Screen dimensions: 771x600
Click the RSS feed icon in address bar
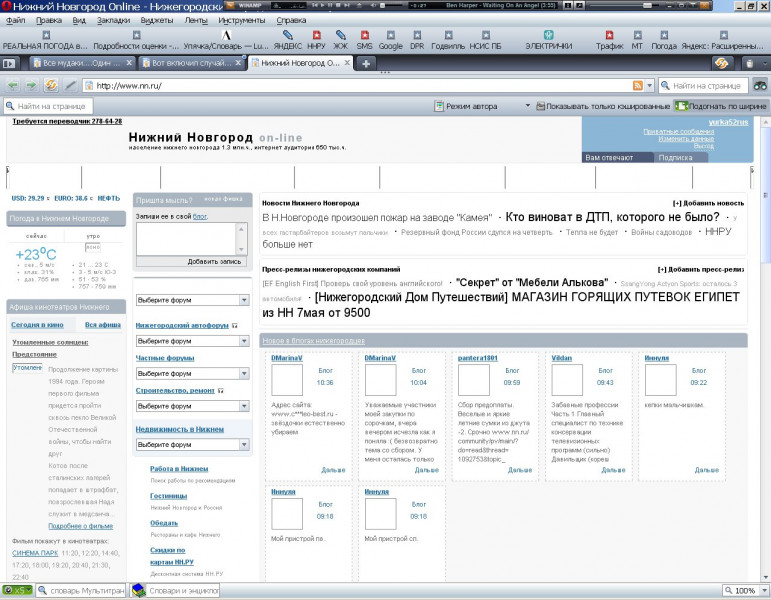pyautogui.click(x=636, y=86)
